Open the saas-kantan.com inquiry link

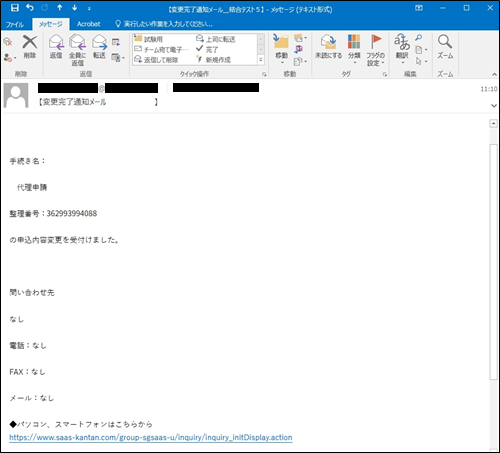pyautogui.click(x=151, y=437)
